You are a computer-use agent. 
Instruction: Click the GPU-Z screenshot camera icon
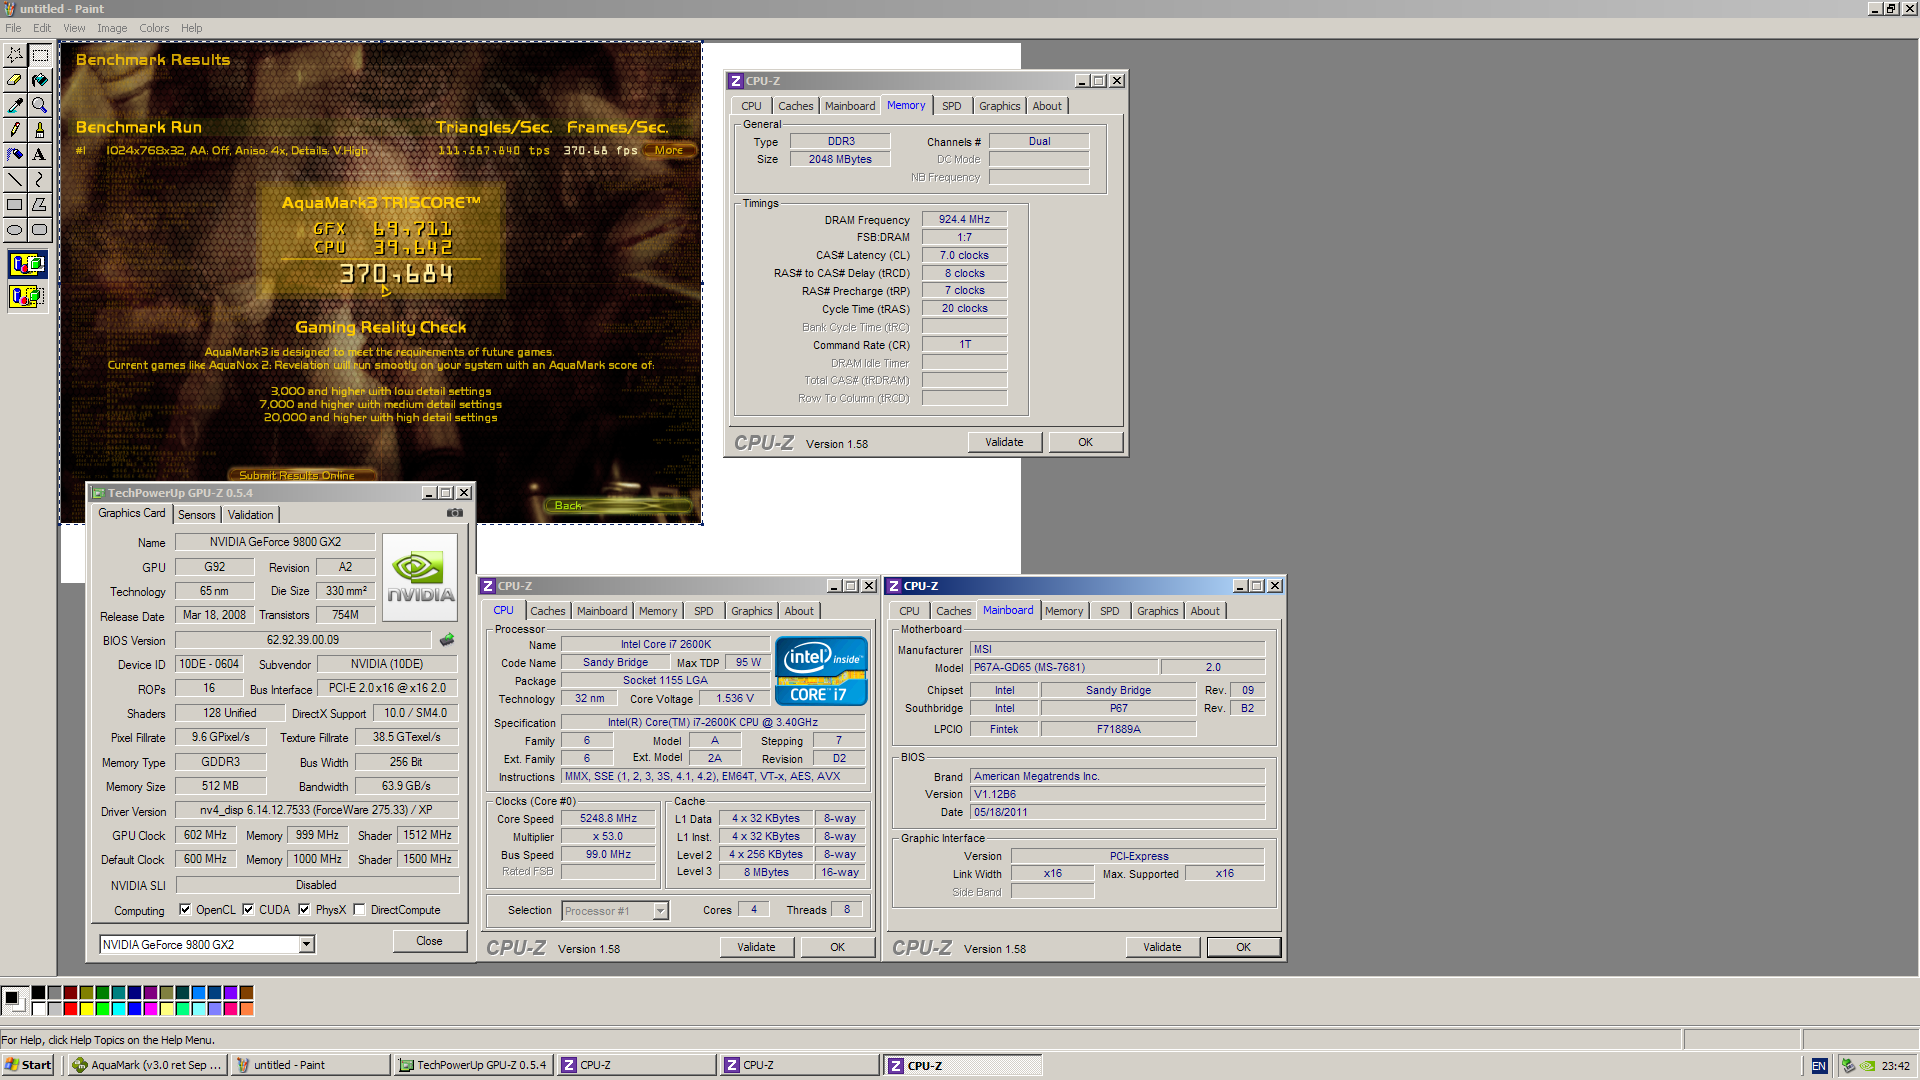pyautogui.click(x=455, y=513)
